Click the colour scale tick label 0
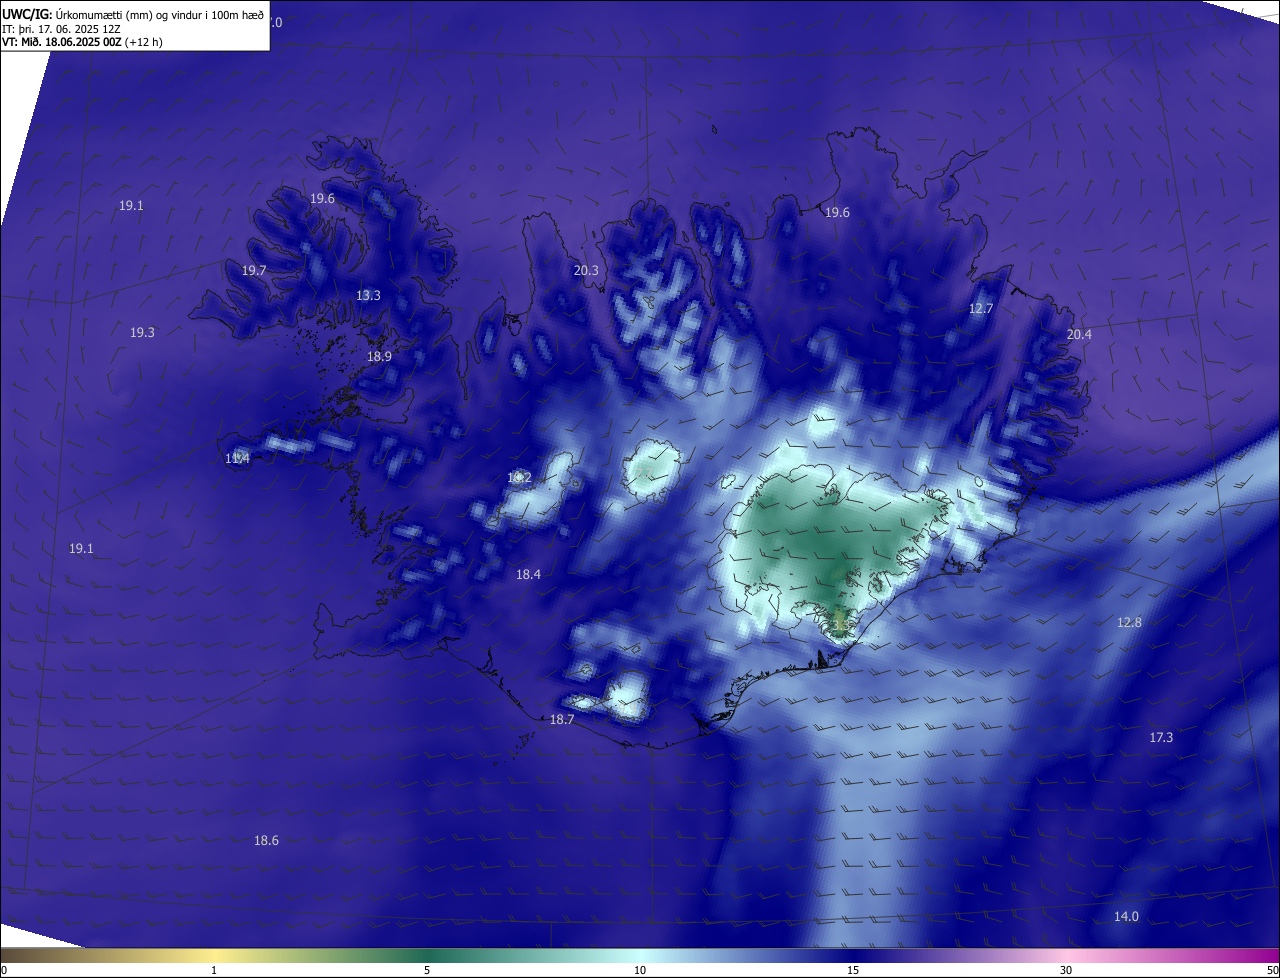 coord(4,971)
